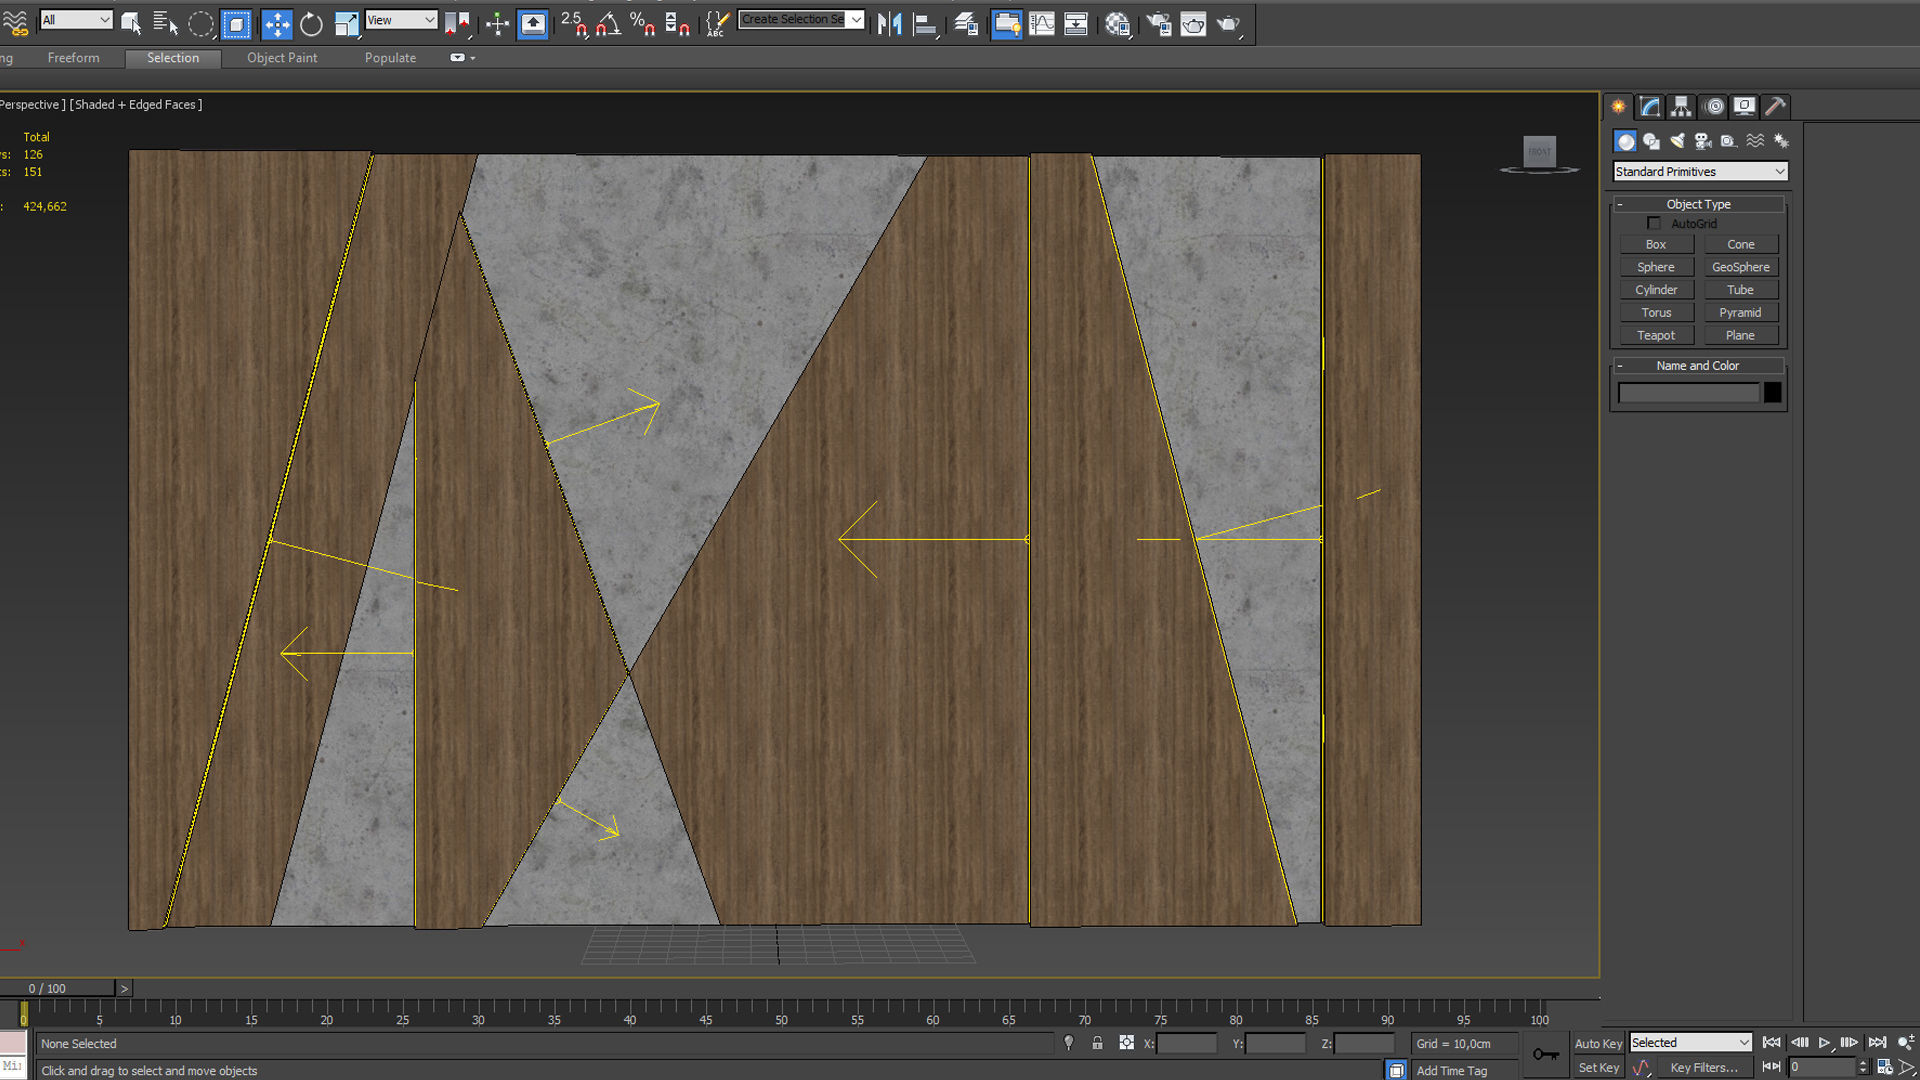1920x1080 pixels.
Task: Open selection filter All dropdown
Action: tap(76, 20)
